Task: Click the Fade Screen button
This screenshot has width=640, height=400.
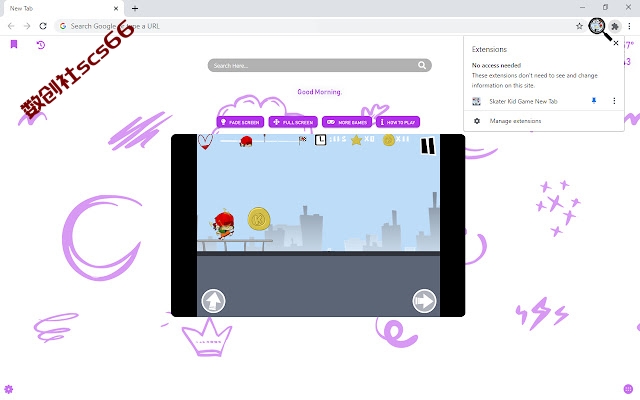Action: point(240,122)
